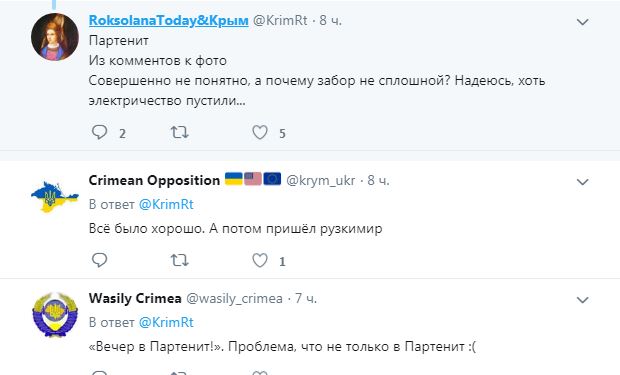Viewport: 620px width, 375px height.
Task: Click the RoksolanaToday portrait avatar
Action: (x=55, y=37)
